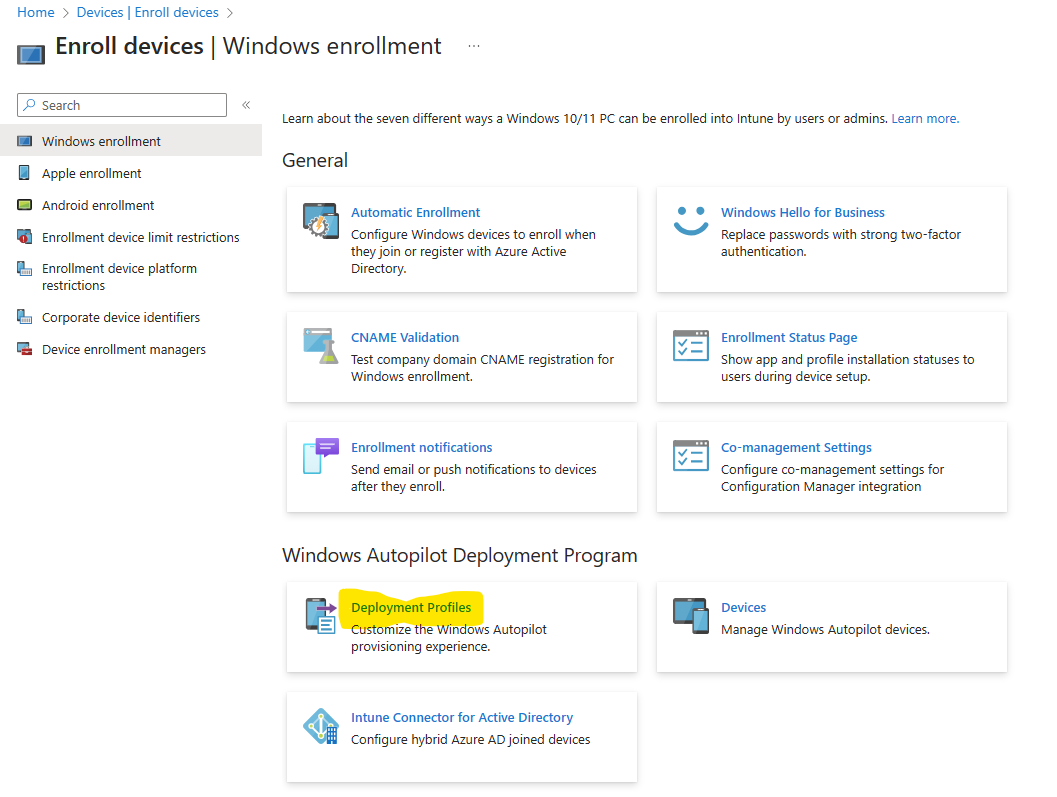
Task: Open Intune Connector for Active Directory link
Action: (462, 717)
